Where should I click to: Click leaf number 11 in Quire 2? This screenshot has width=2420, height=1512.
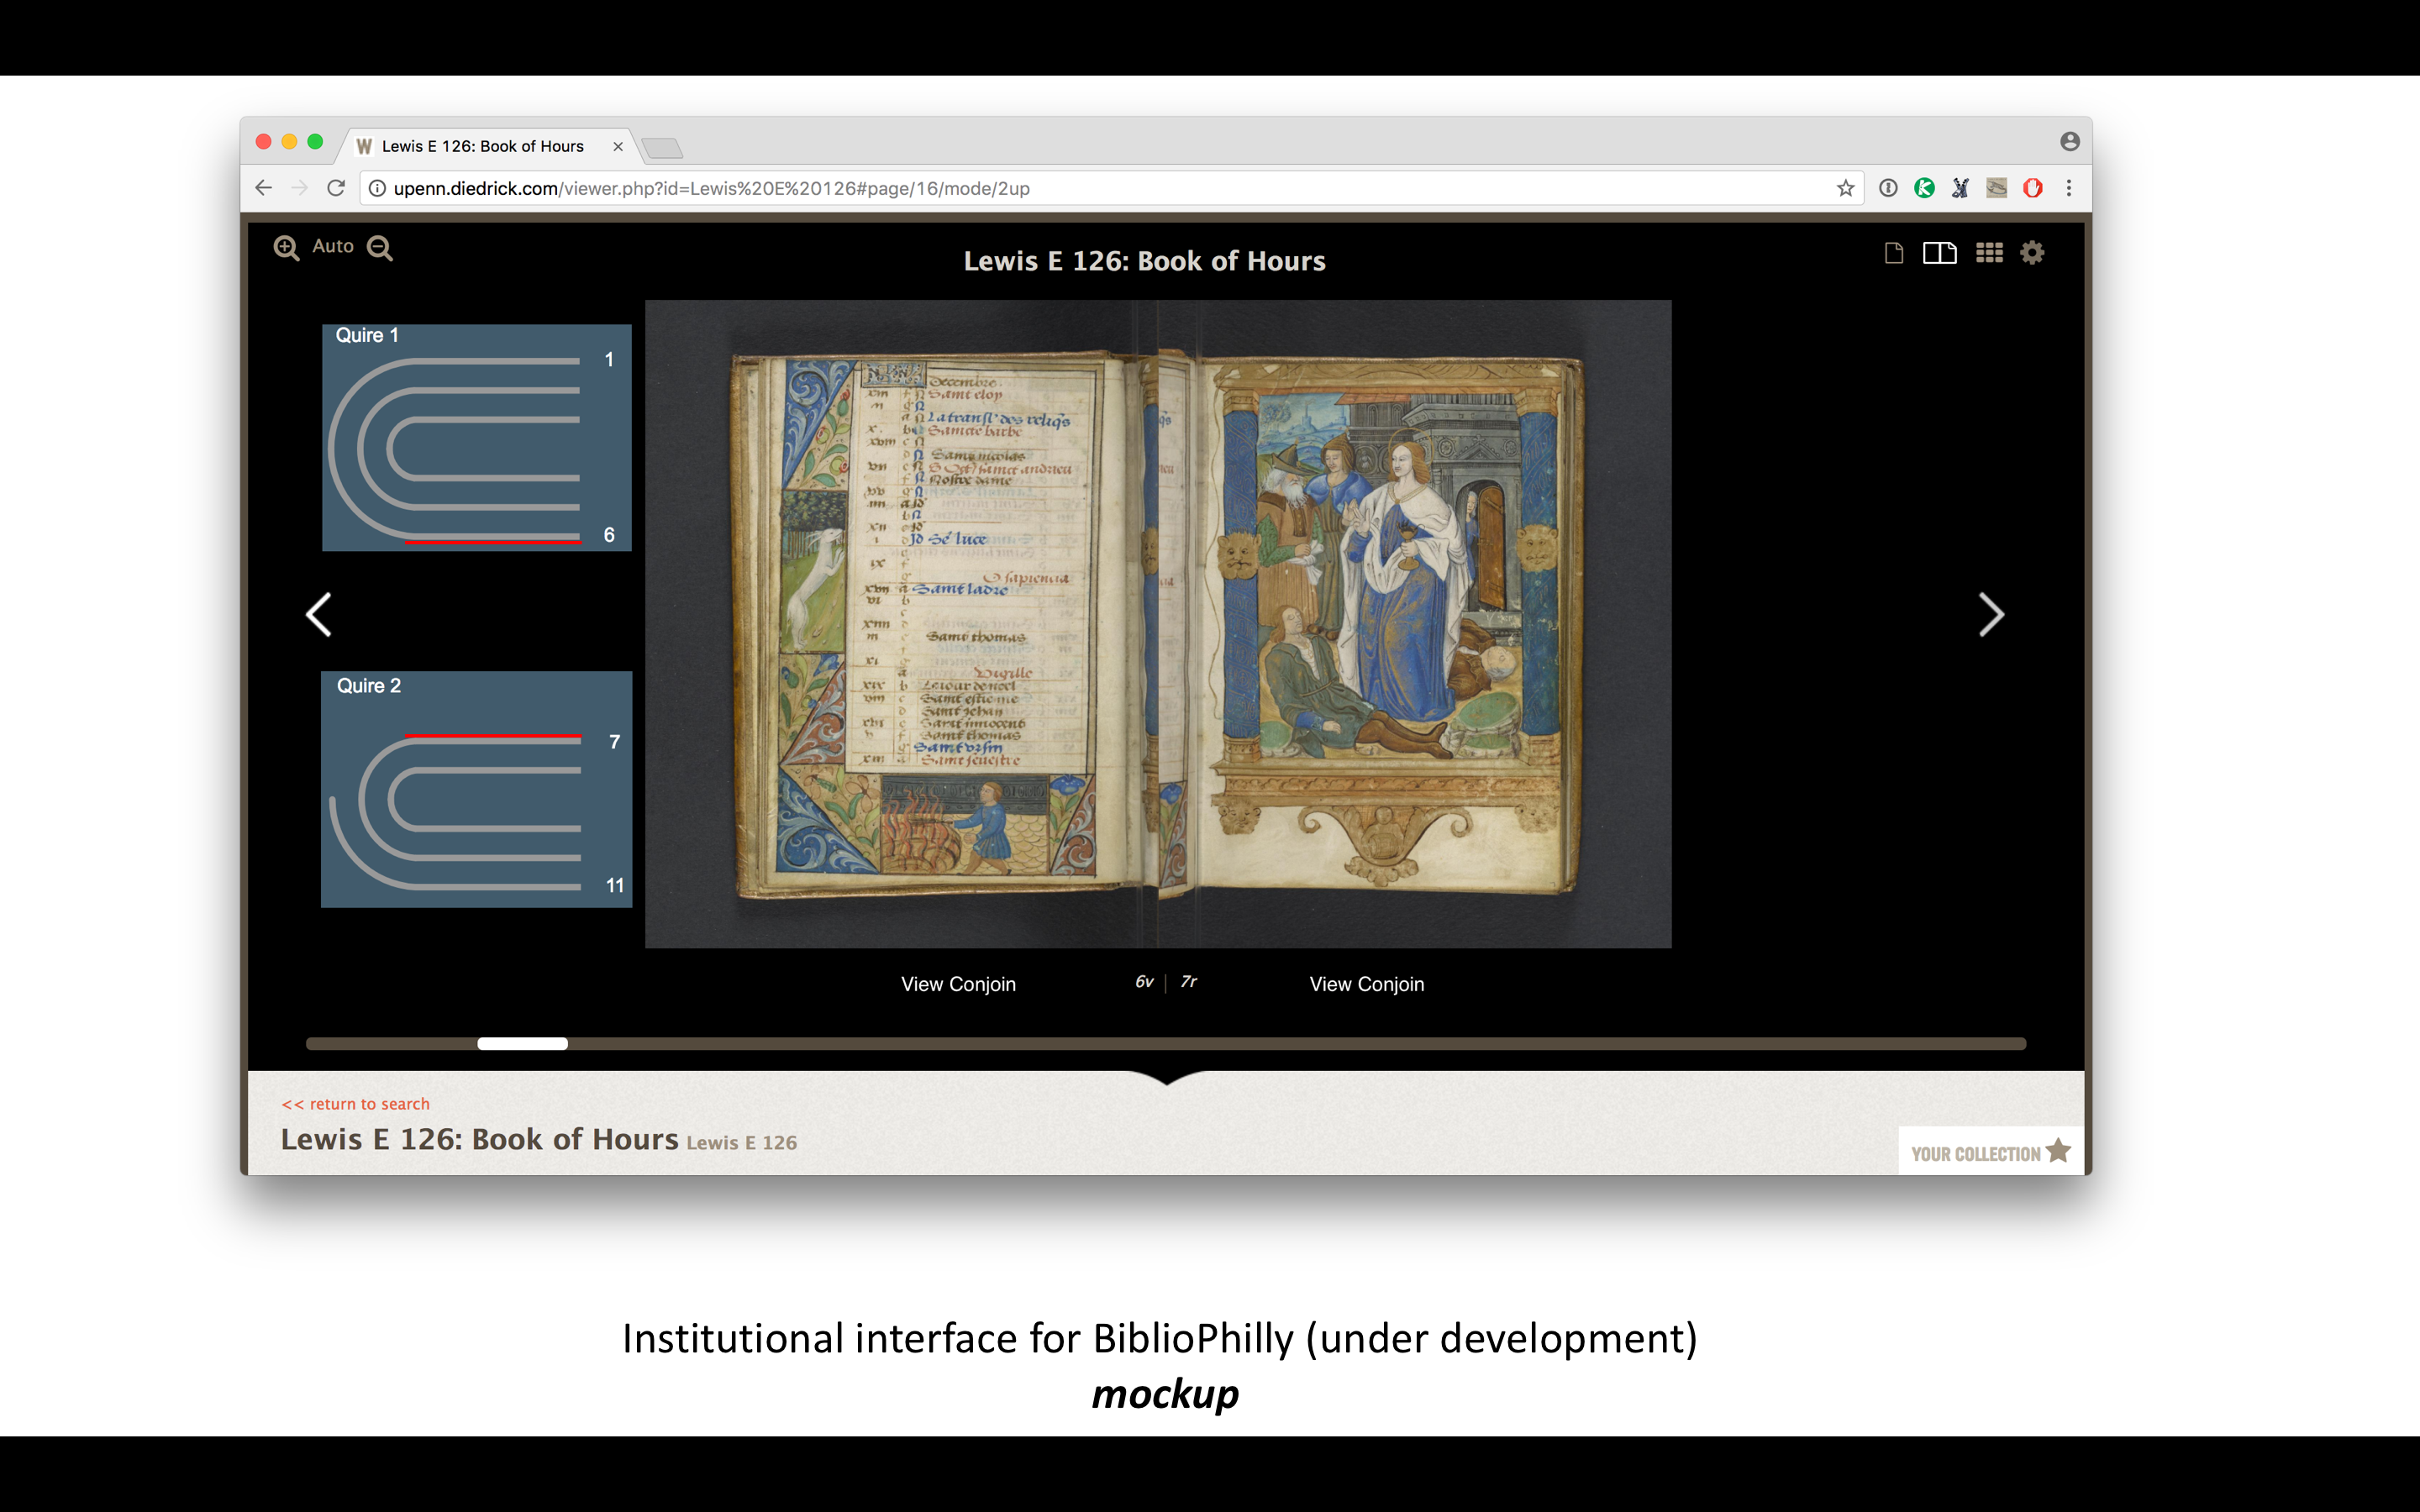tap(615, 886)
